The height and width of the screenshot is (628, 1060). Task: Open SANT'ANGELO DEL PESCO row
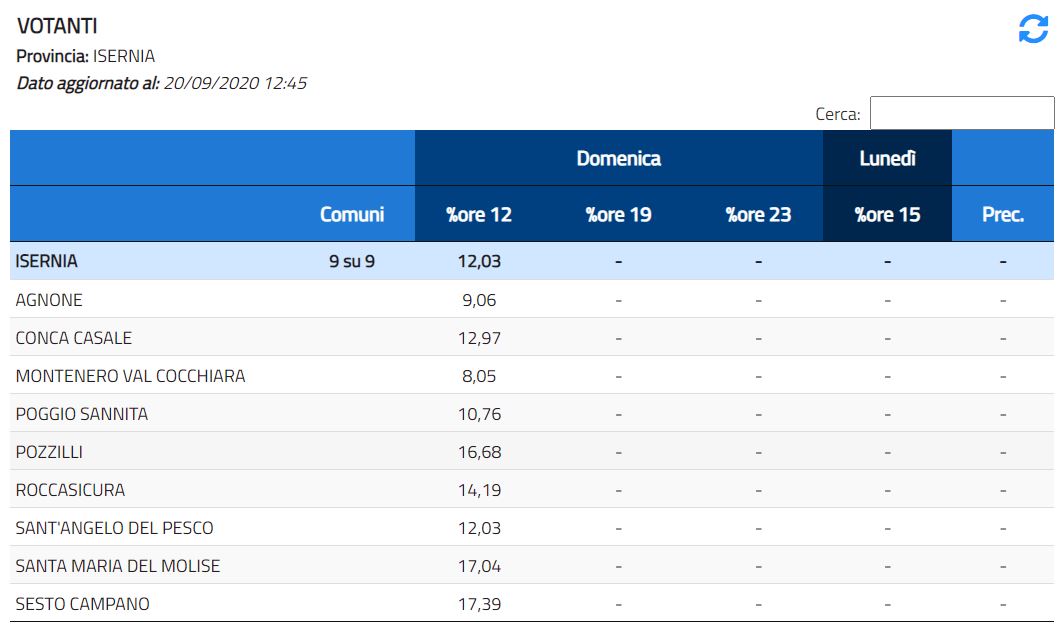pyautogui.click(x=532, y=527)
